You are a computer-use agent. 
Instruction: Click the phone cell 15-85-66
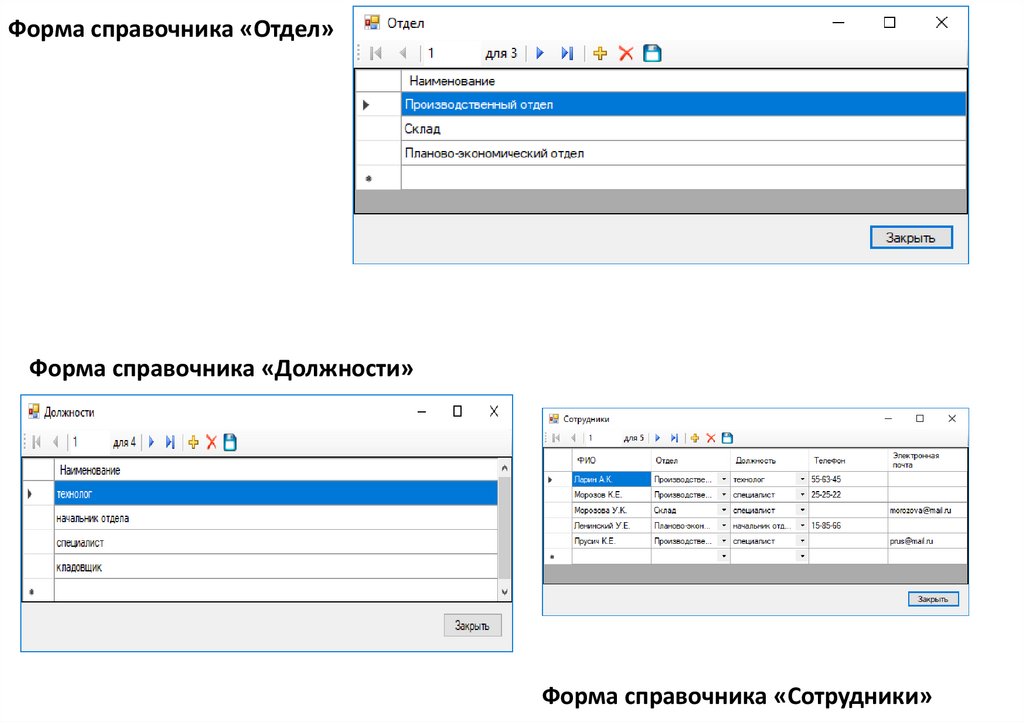848,525
